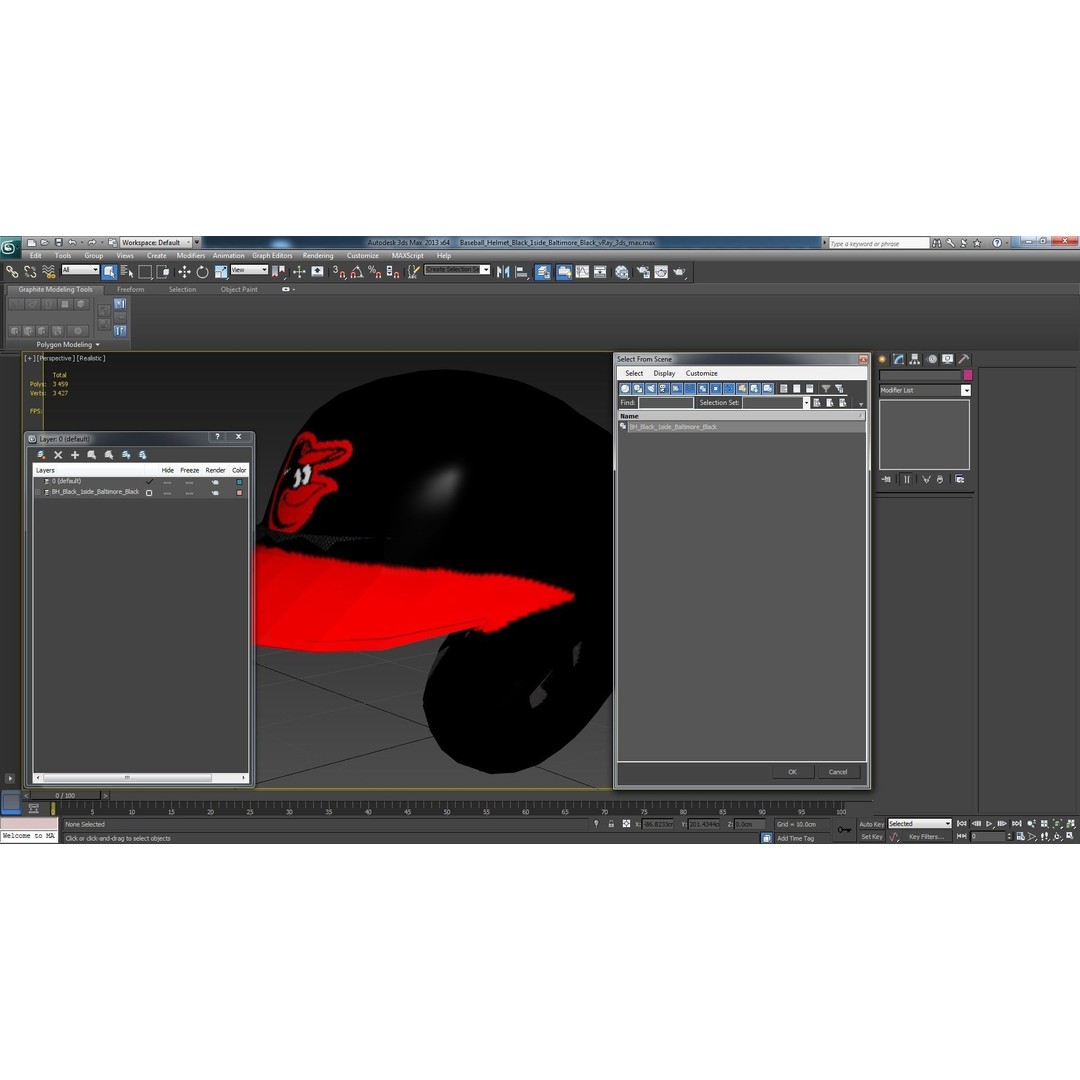Open Display menu in Select From Scene

coord(664,373)
